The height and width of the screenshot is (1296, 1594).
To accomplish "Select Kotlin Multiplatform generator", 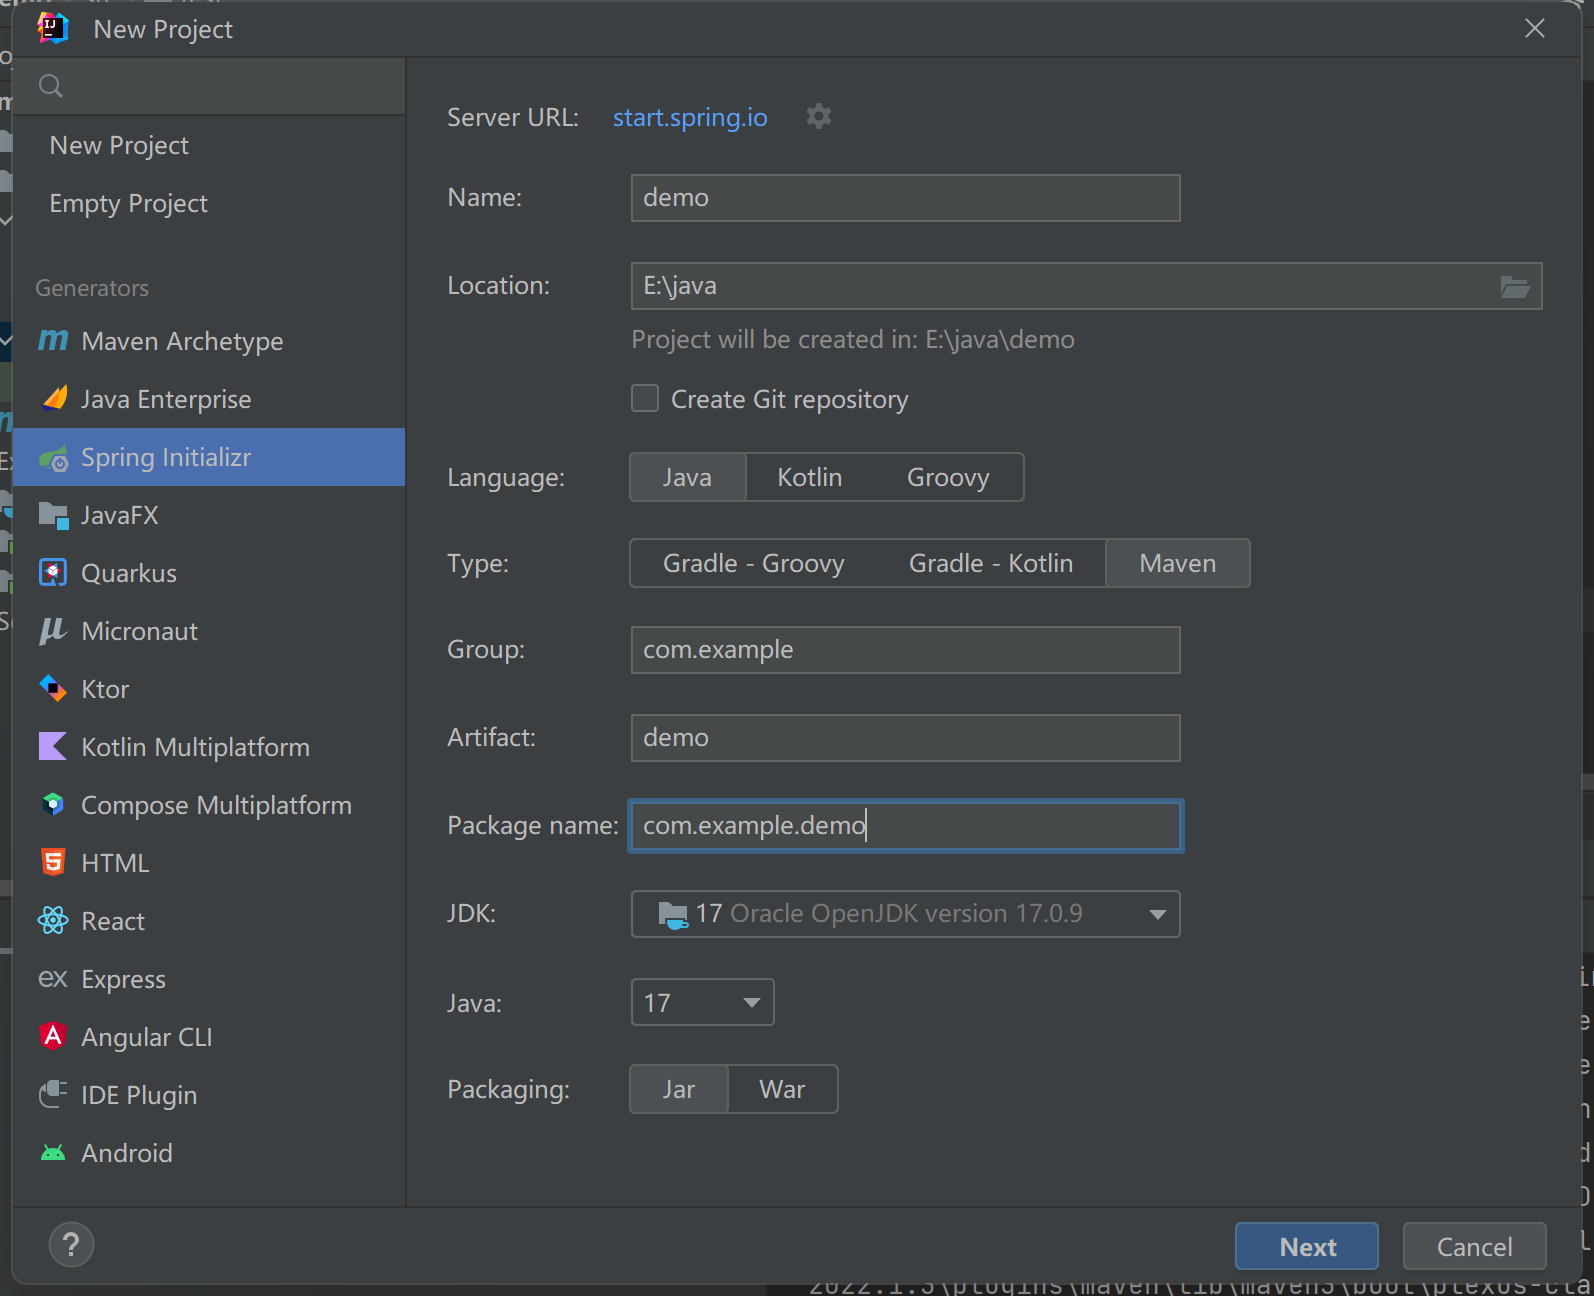I will 209,747.
